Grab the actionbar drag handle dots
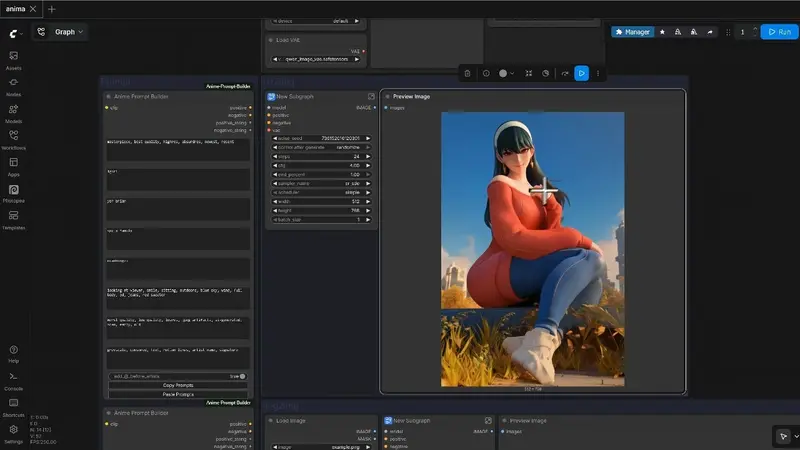 coord(728,32)
